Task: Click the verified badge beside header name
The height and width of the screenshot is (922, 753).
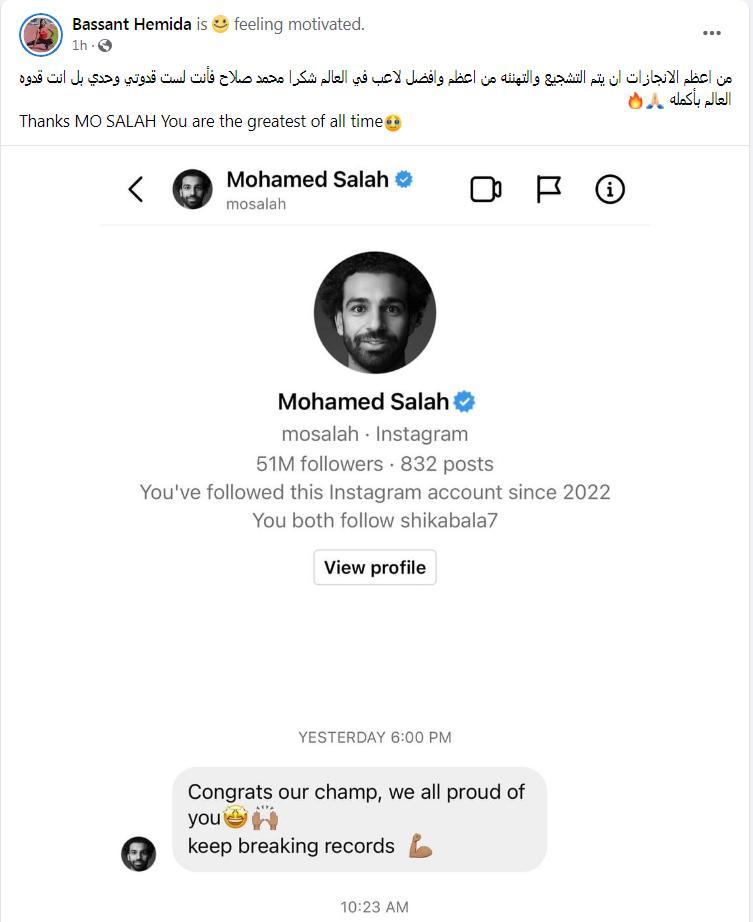Action: [x=404, y=180]
